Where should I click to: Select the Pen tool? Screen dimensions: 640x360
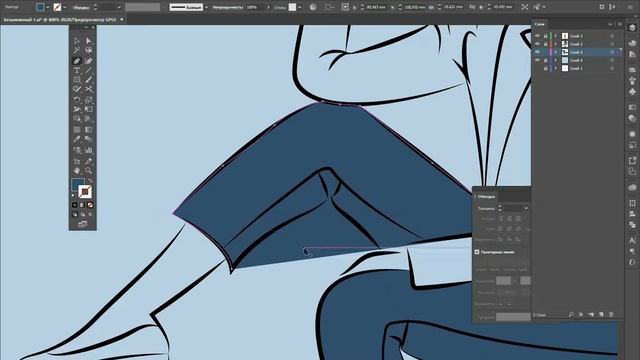[77, 61]
